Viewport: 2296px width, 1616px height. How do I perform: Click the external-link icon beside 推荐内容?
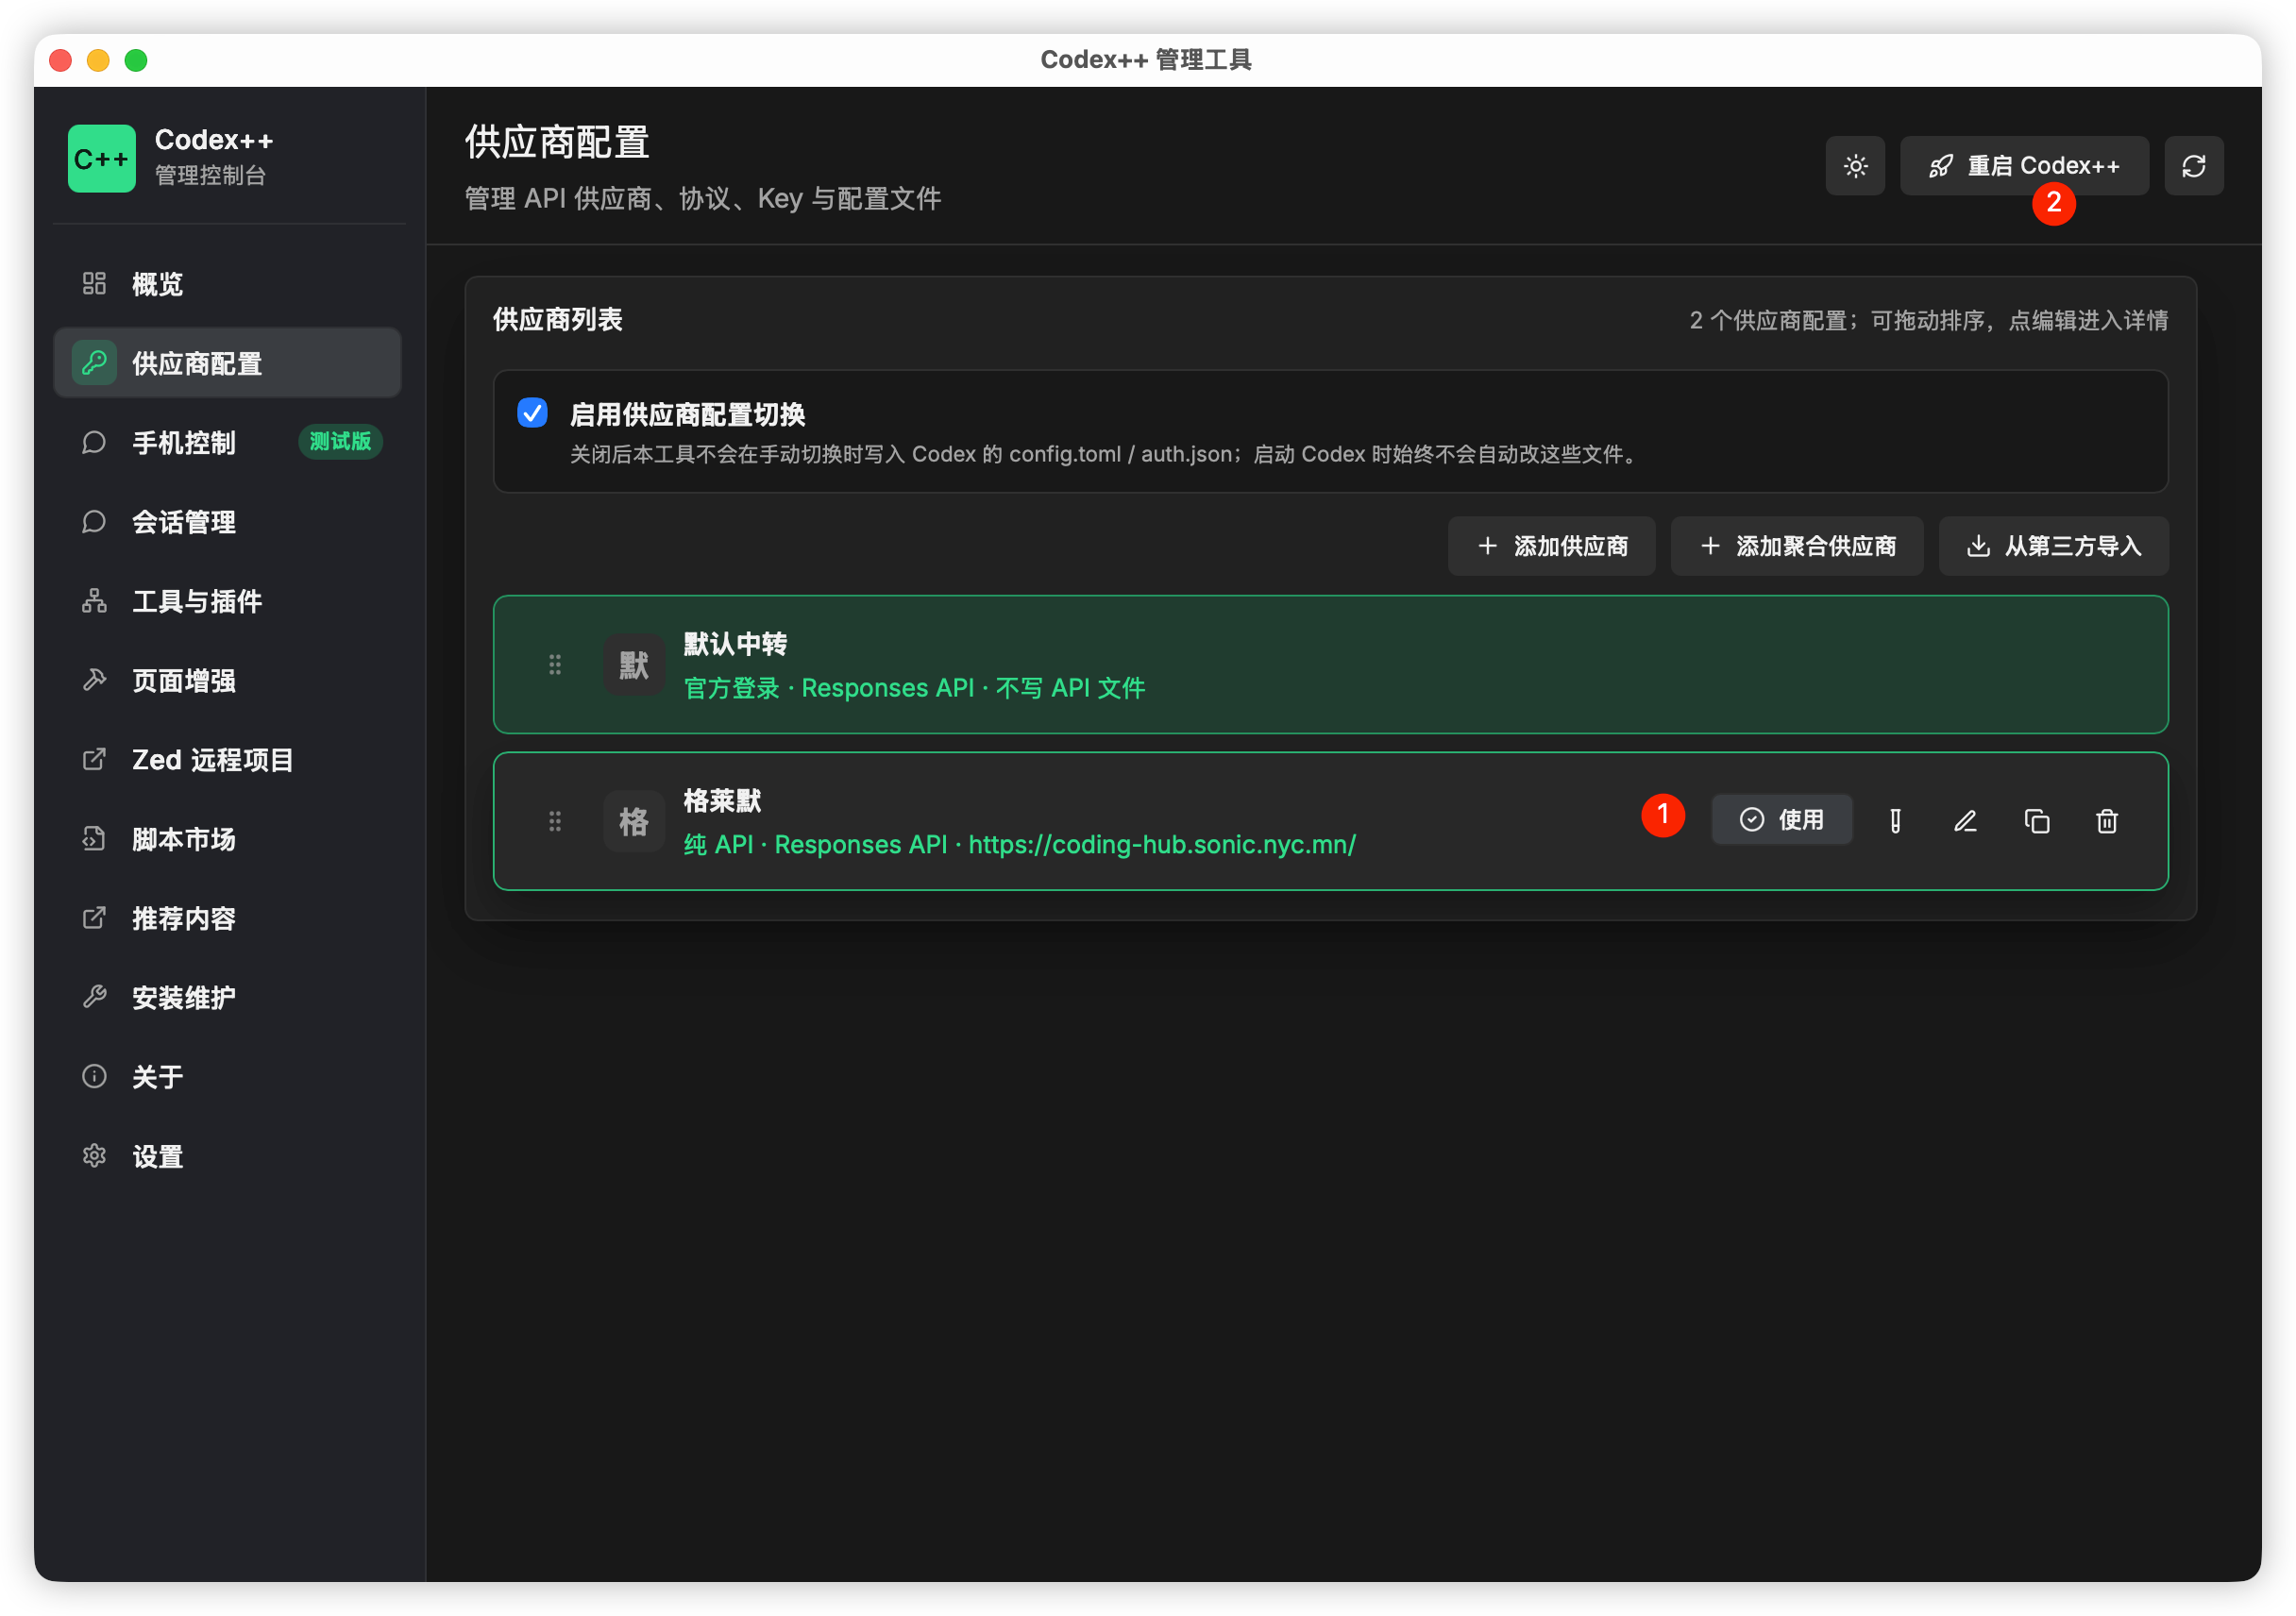point(94,918)
